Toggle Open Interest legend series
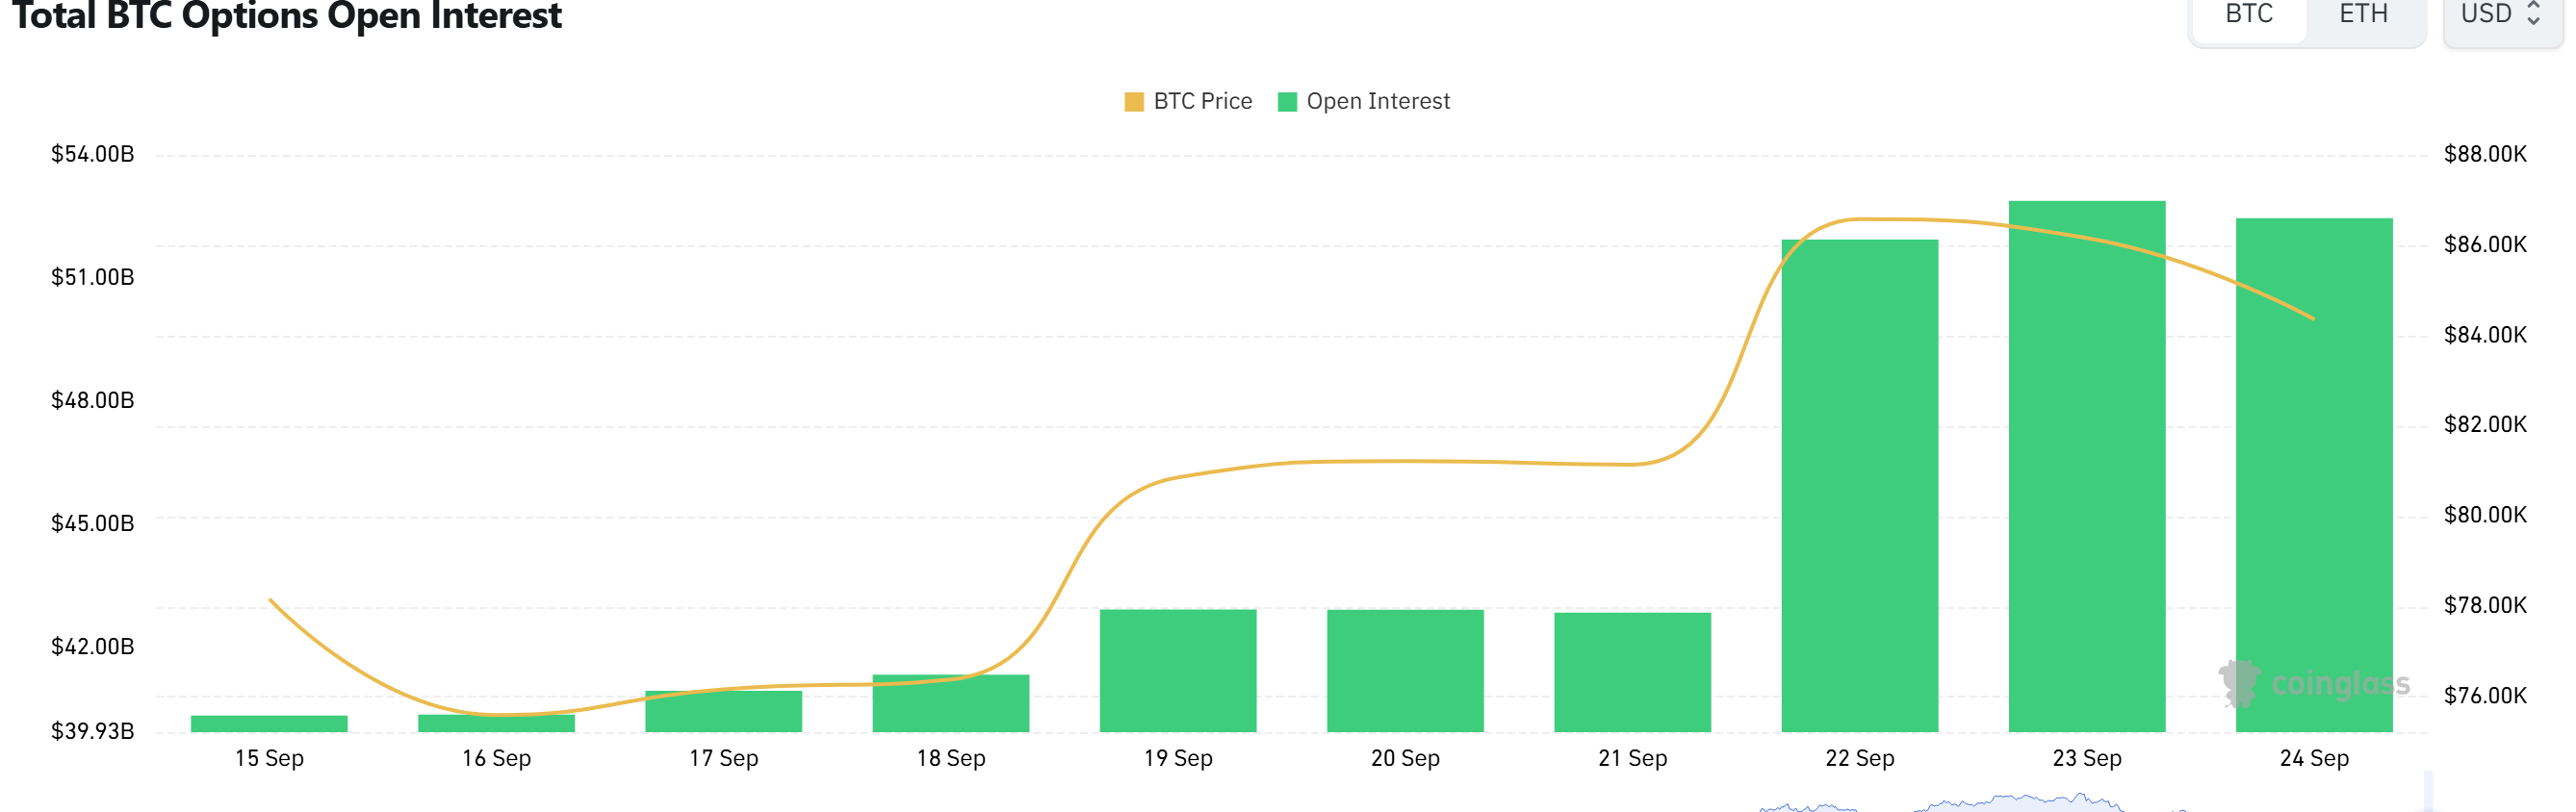 pos(1363,101)
